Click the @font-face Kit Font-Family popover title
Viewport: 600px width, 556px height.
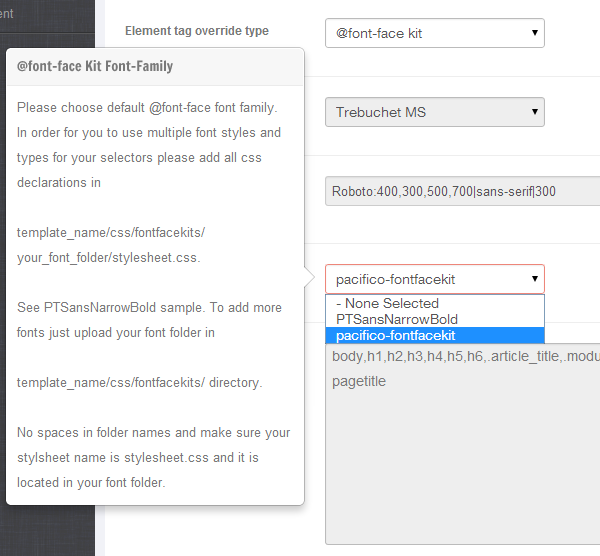[95, 66]
